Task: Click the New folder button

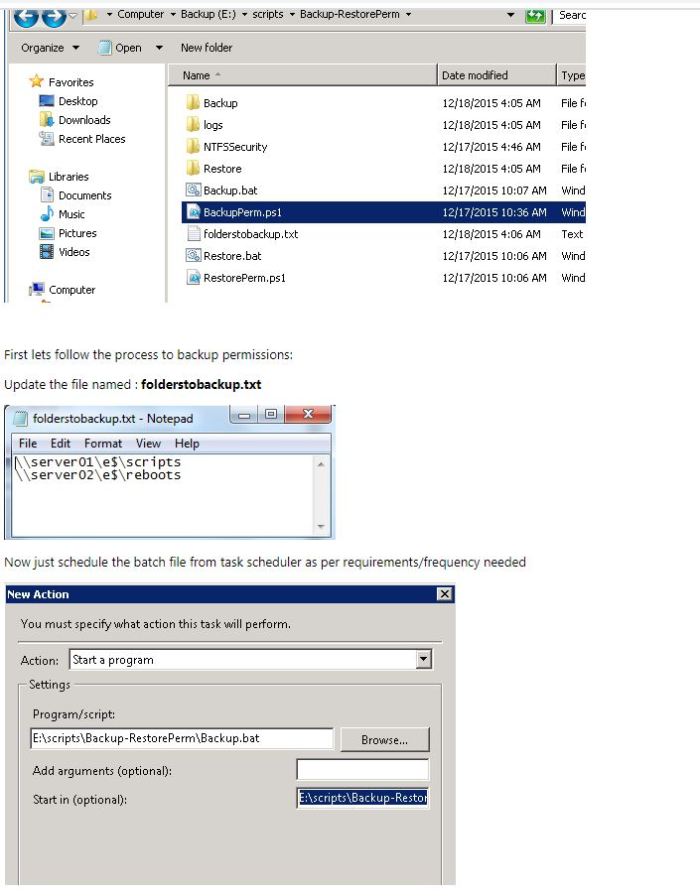Action: pos(206,48)
